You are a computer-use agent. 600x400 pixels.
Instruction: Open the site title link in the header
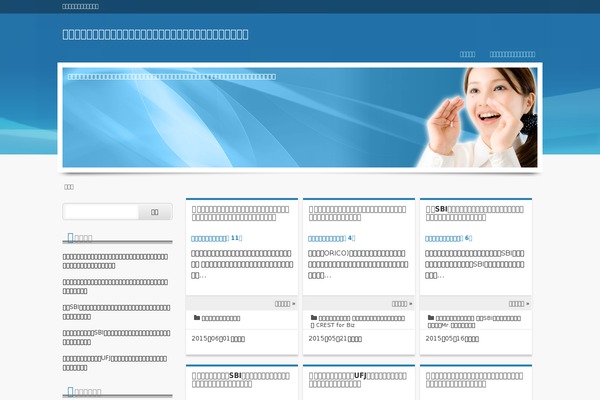click(x=155, y=34)
